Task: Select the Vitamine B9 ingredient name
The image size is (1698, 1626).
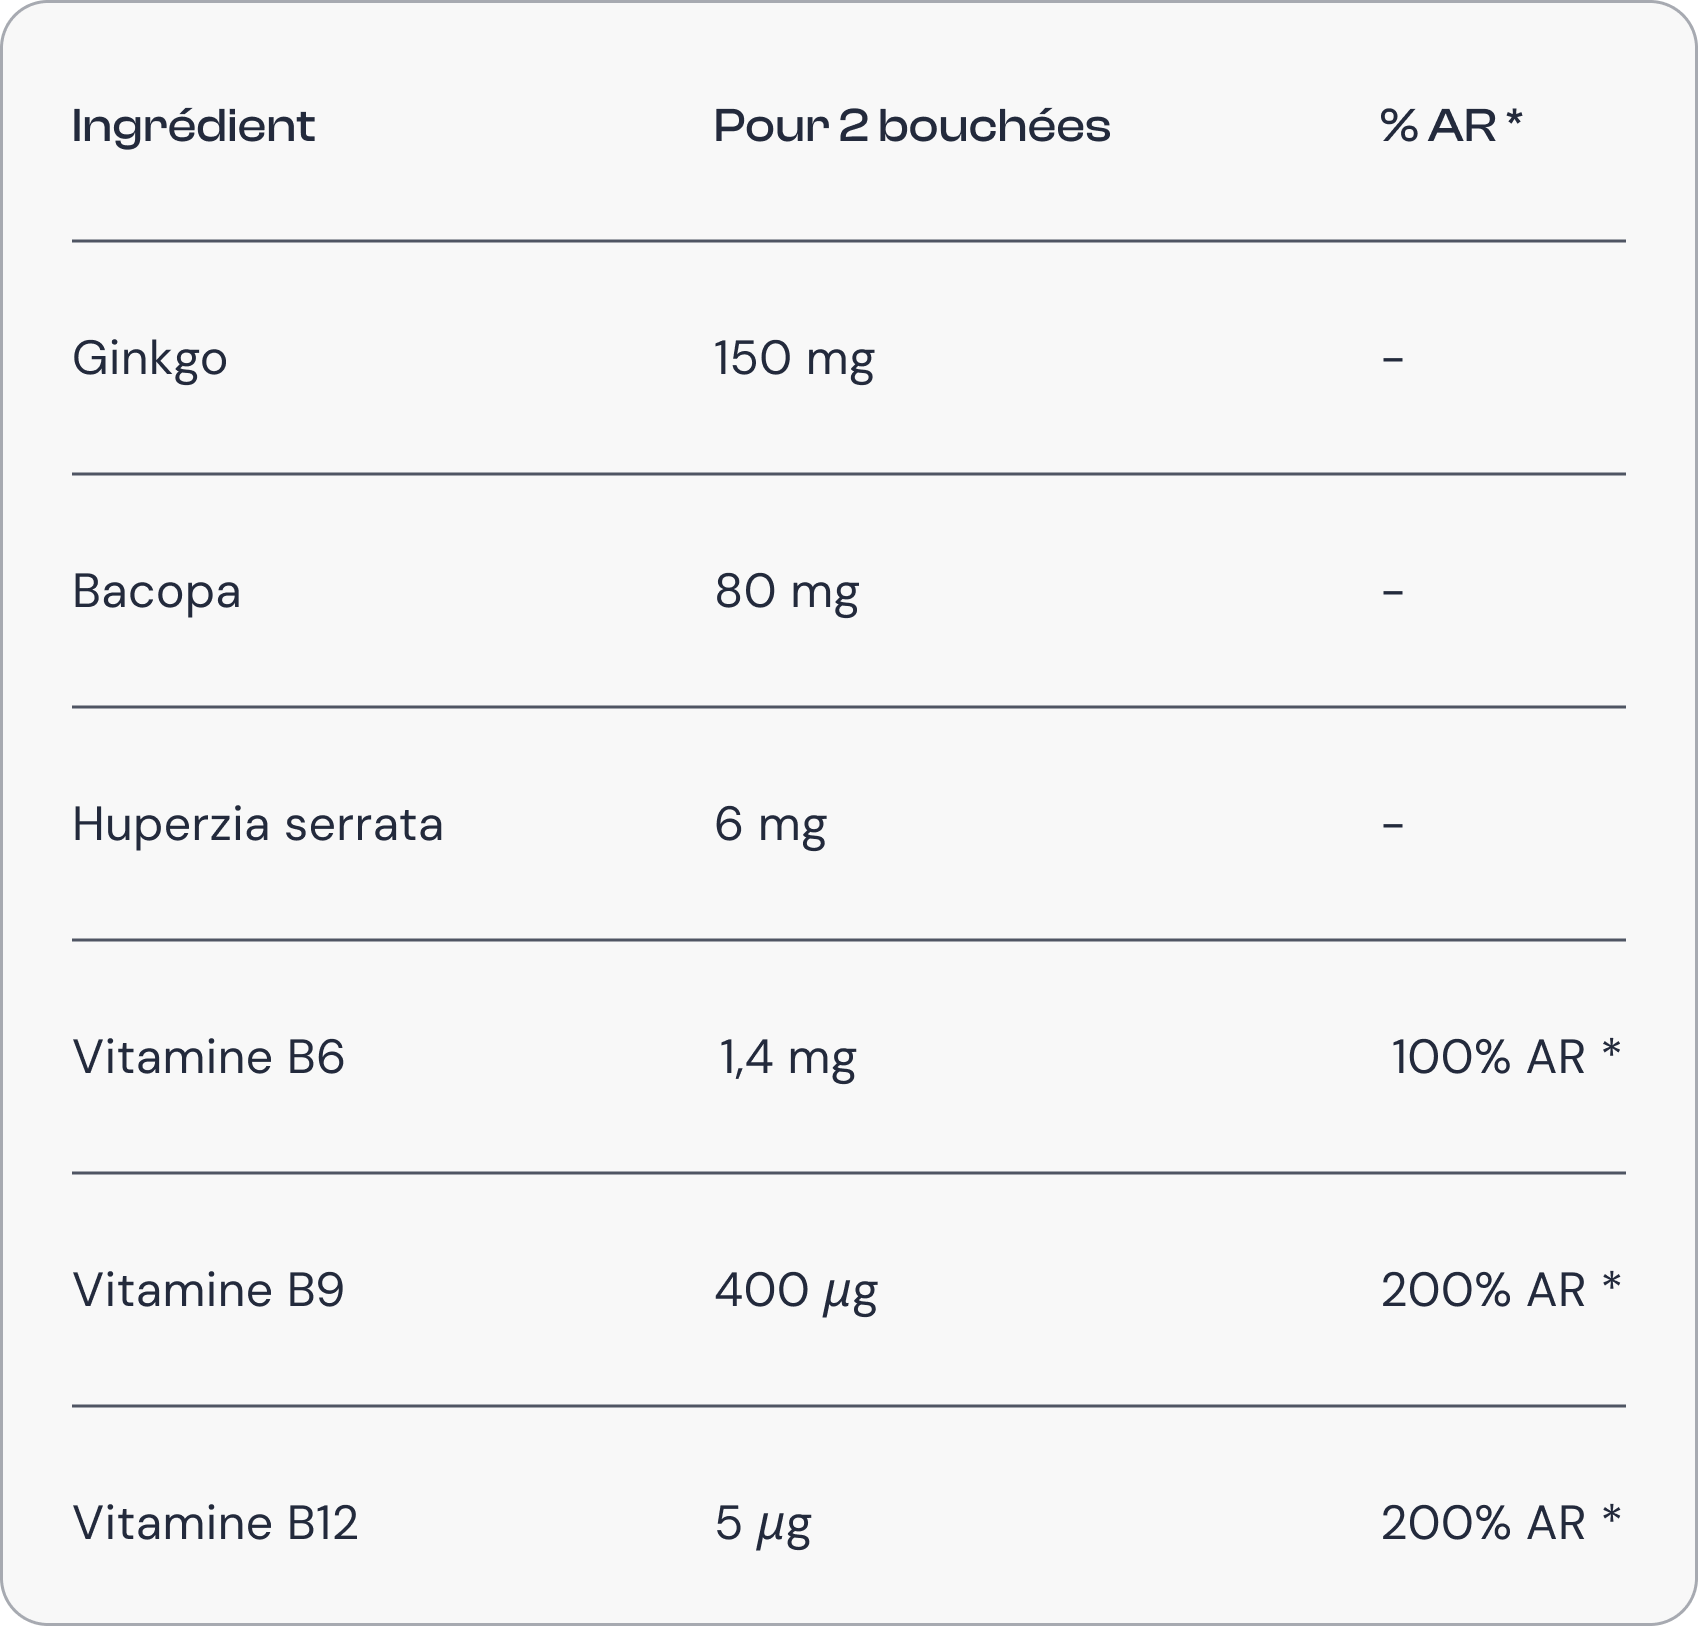Action: point(209,1290)
